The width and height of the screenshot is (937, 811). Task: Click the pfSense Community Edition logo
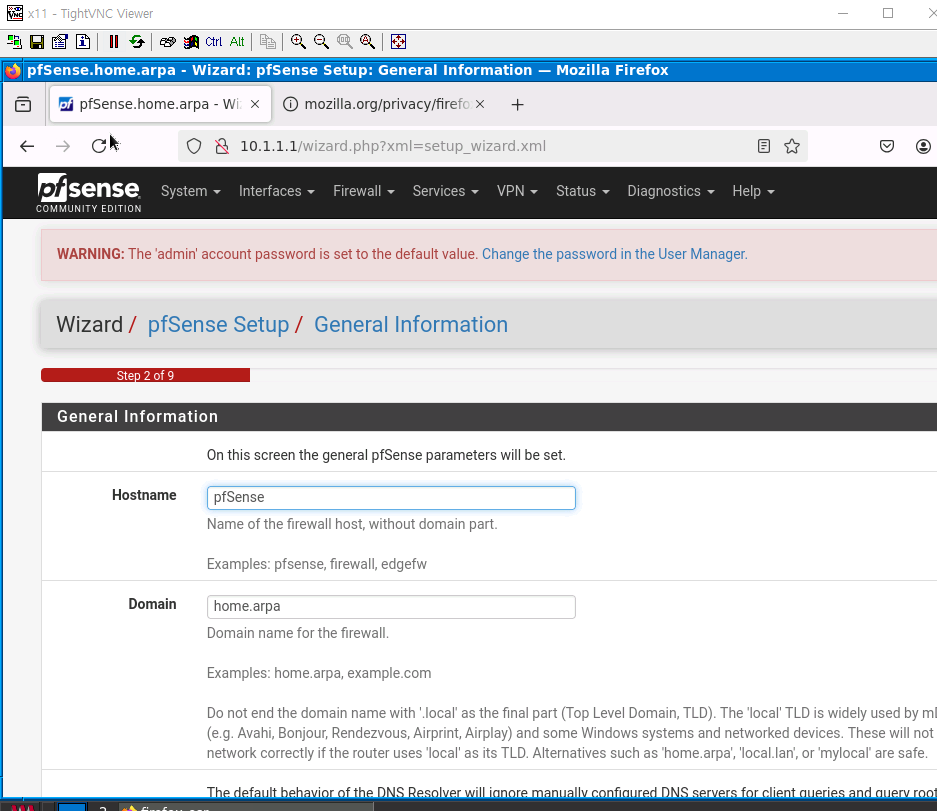tap(88, 192)
